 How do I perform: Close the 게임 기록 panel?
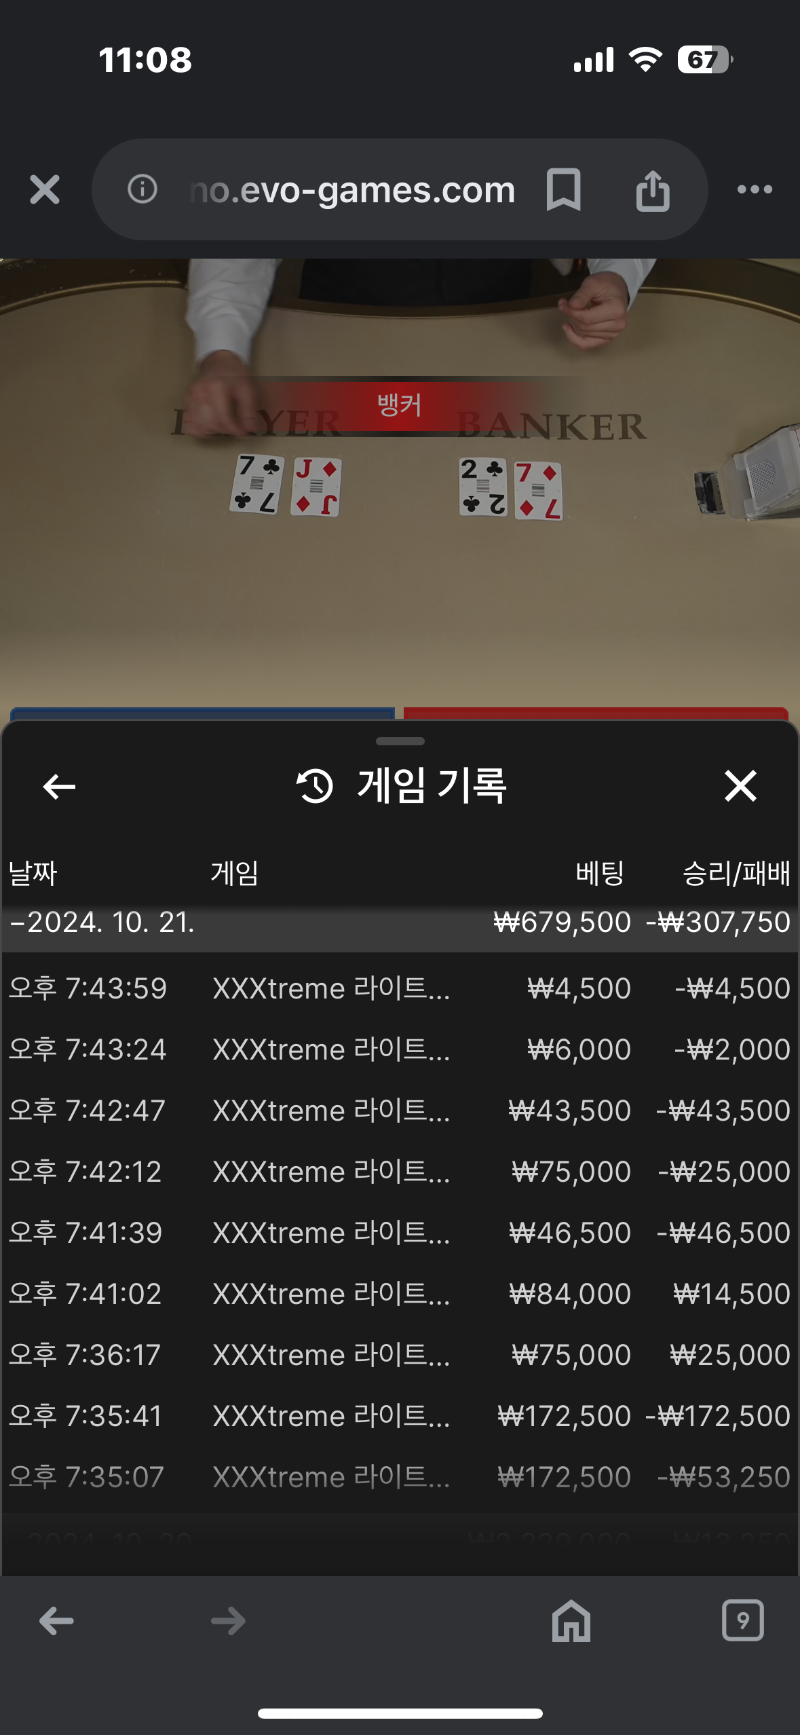pos(740,786)
